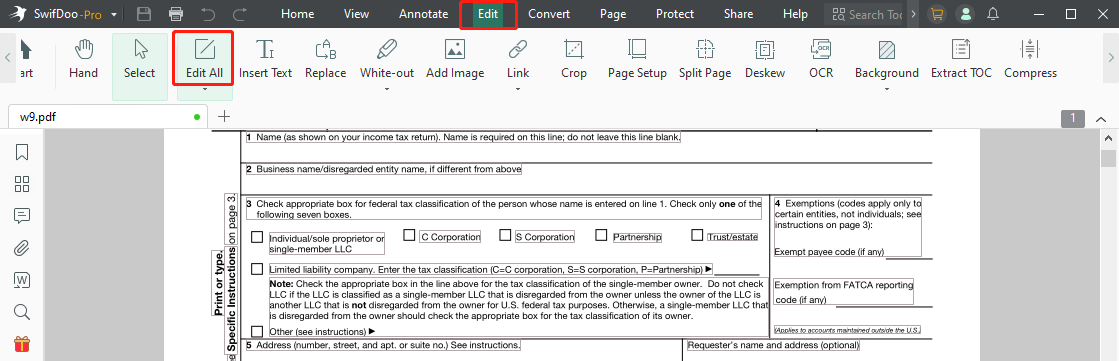The image size is (1119, 361).
Task: Open Page Setup
Action: click(x=637, y=59)
